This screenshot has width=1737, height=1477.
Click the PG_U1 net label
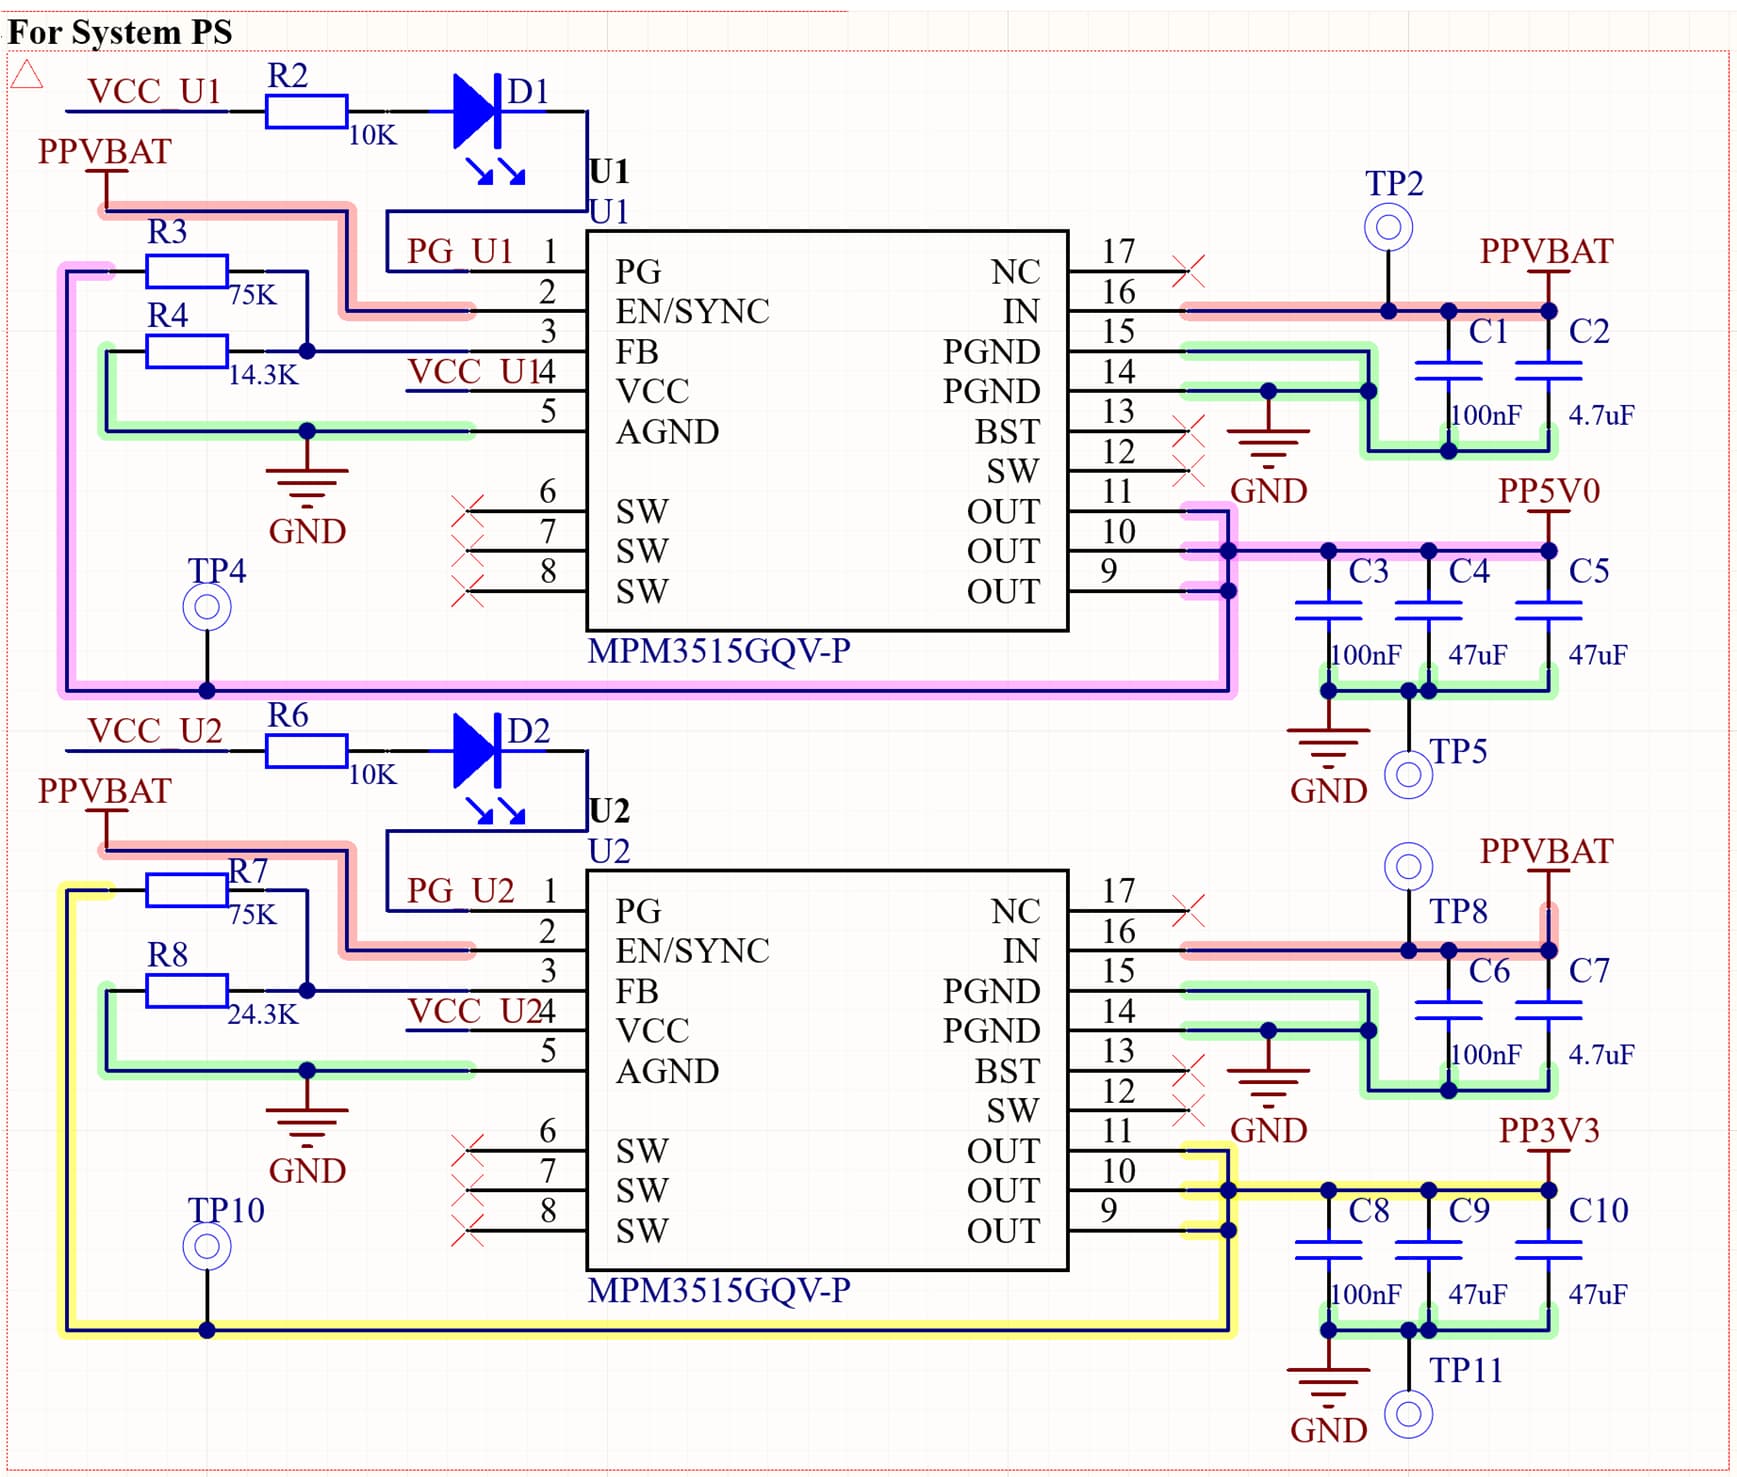[460, 251]
